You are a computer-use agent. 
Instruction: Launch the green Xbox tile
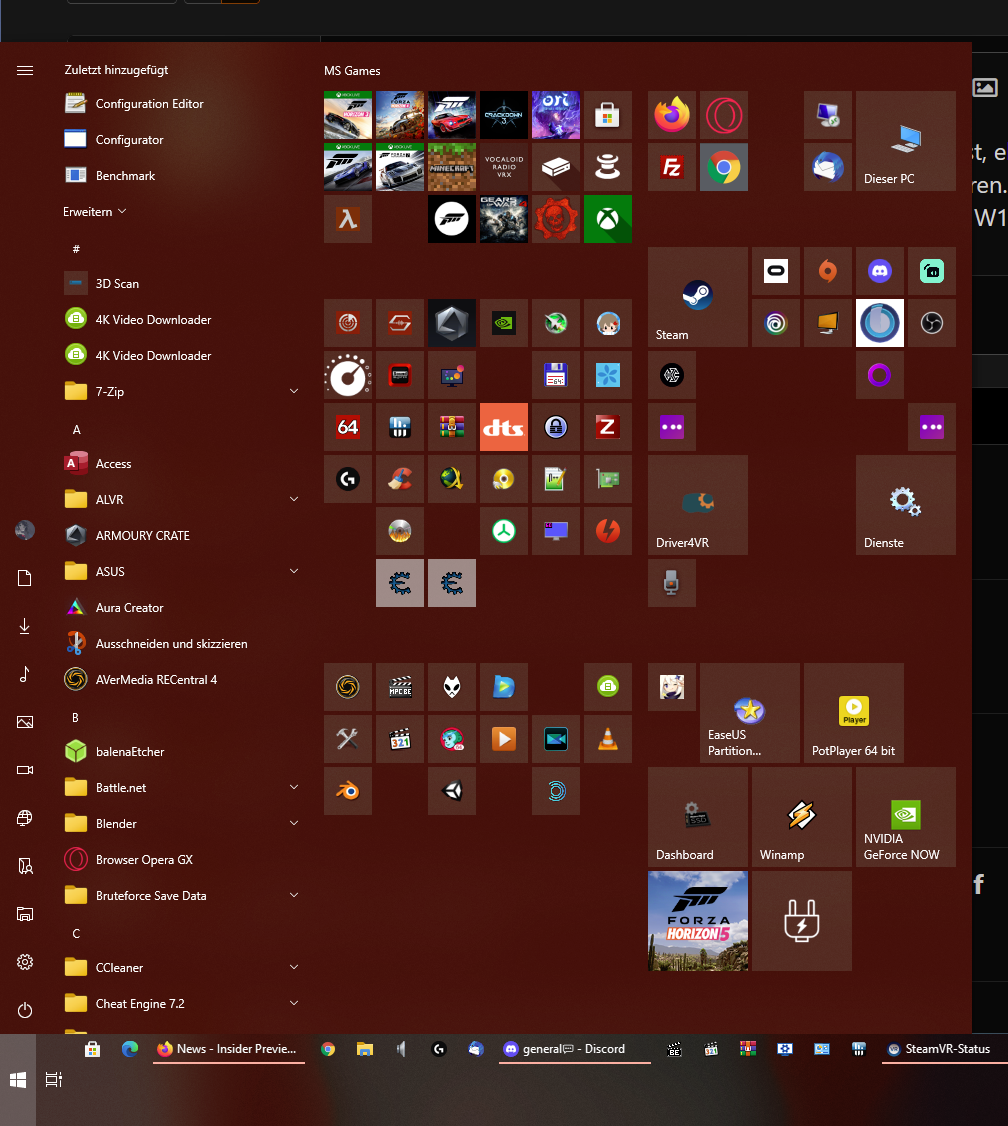pos(607,219)
